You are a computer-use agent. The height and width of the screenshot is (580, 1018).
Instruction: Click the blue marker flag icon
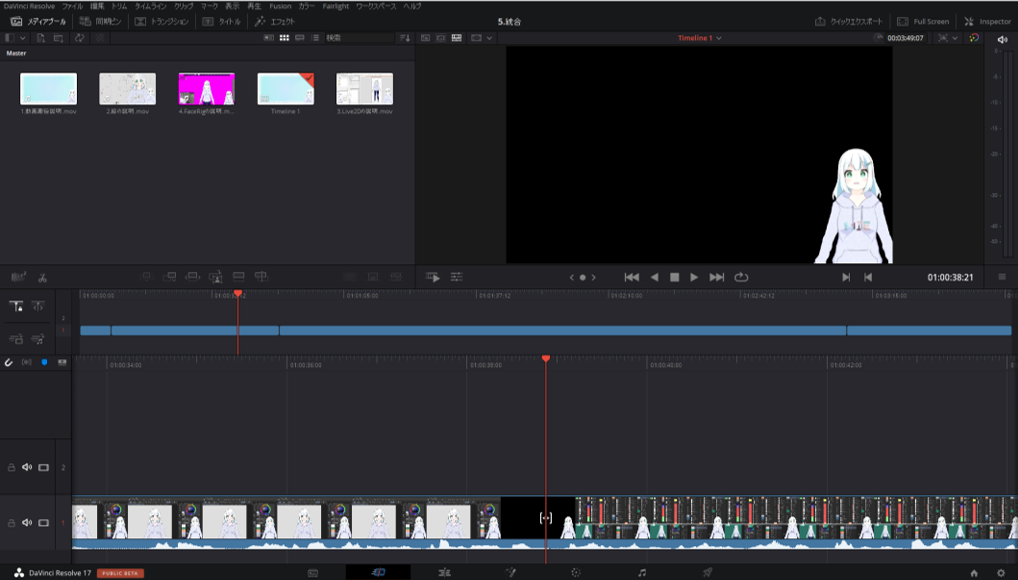point(44,362)
